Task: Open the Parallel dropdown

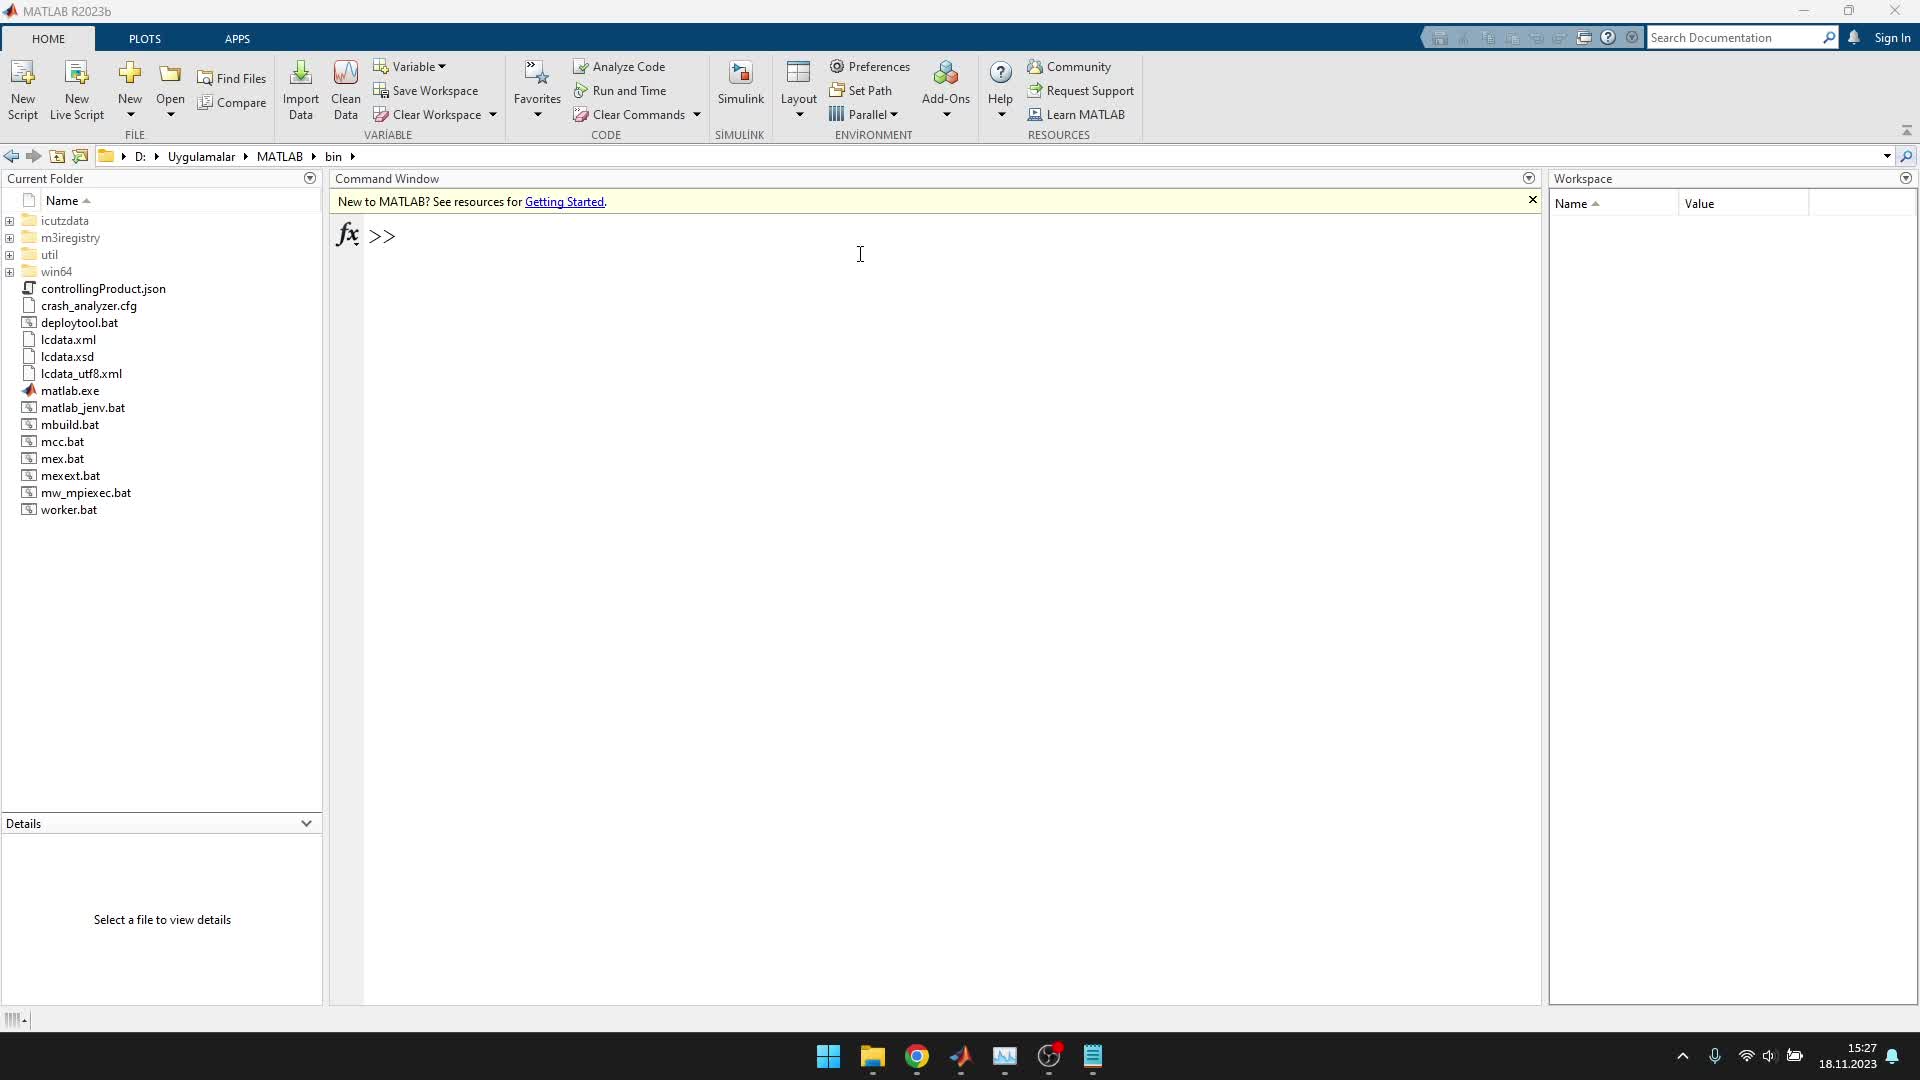Action: click(863, 114)
